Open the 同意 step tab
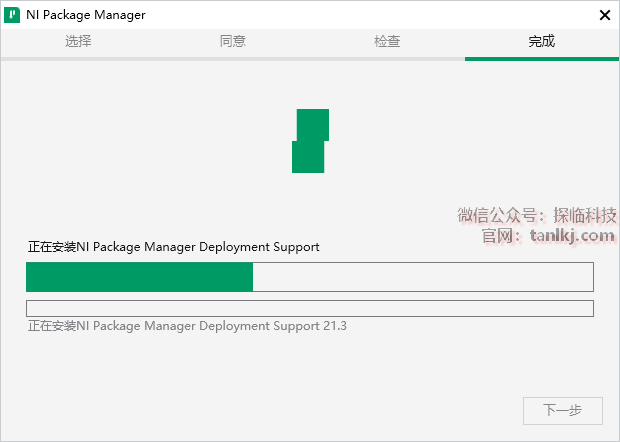This screenshot has height=442, width=620. [x=233, y=42]
